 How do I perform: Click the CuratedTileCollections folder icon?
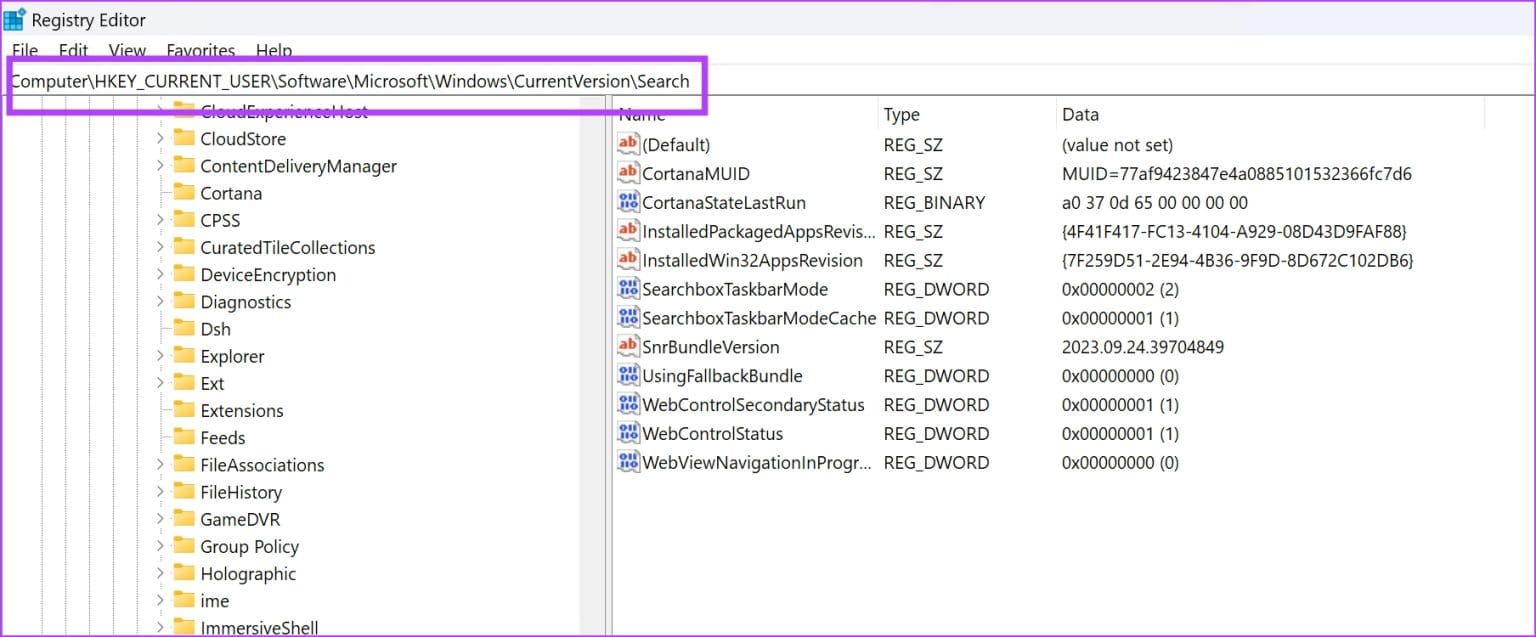pyautogui.click(x=183, y=247)
